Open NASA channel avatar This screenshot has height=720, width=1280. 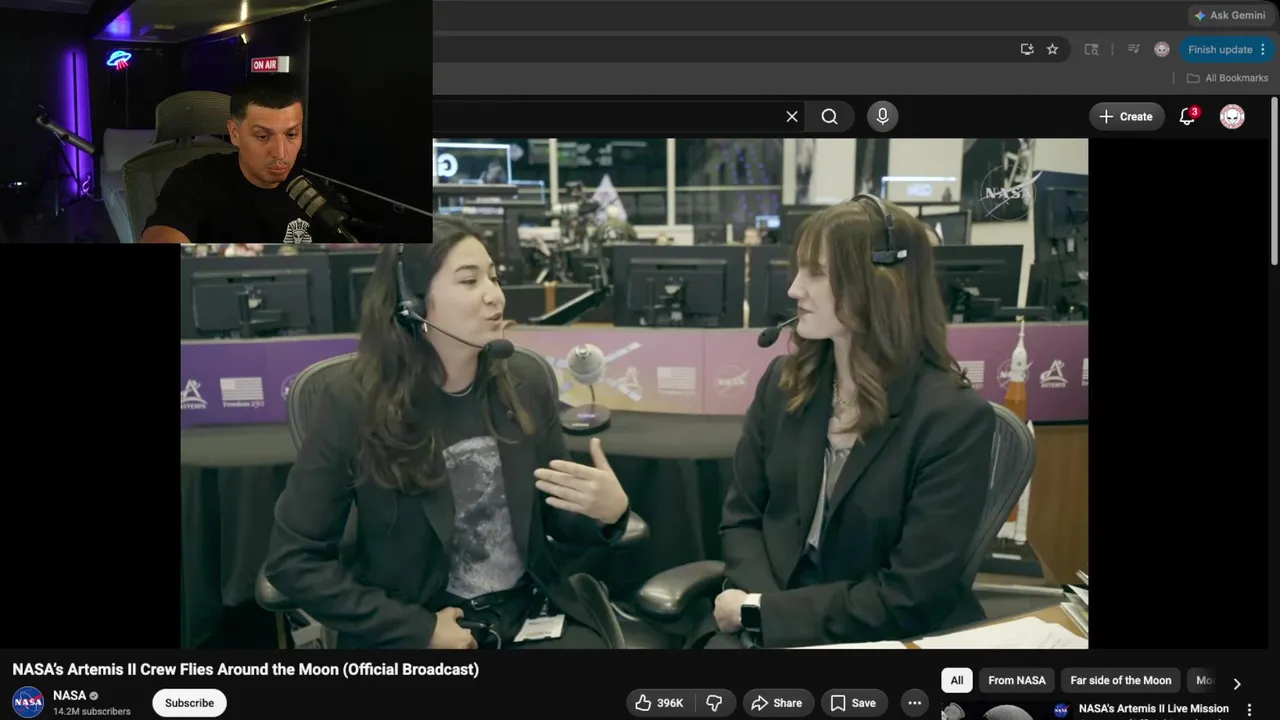click(x=28, y=702)
